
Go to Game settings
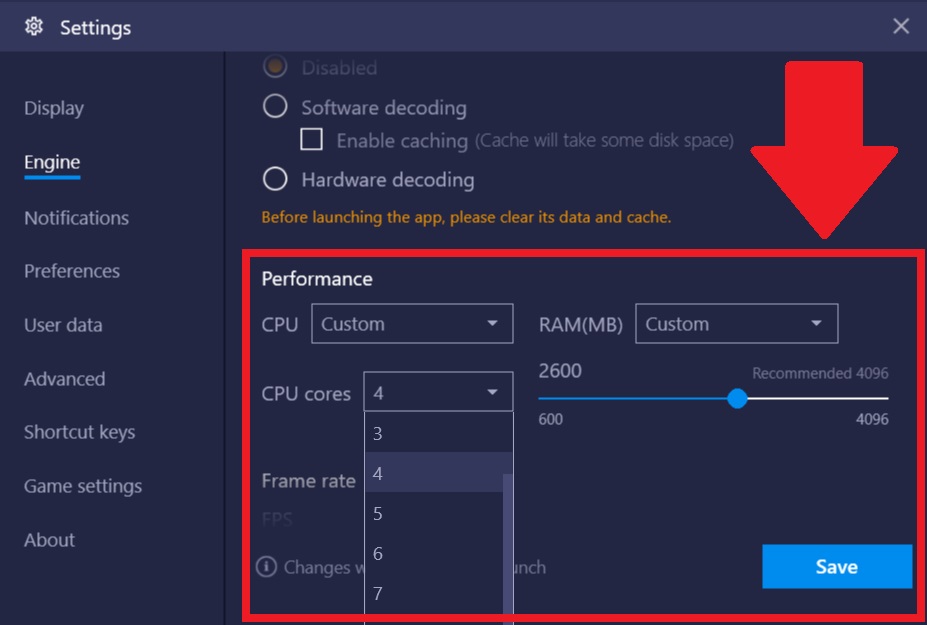click(x=83, y=486)
